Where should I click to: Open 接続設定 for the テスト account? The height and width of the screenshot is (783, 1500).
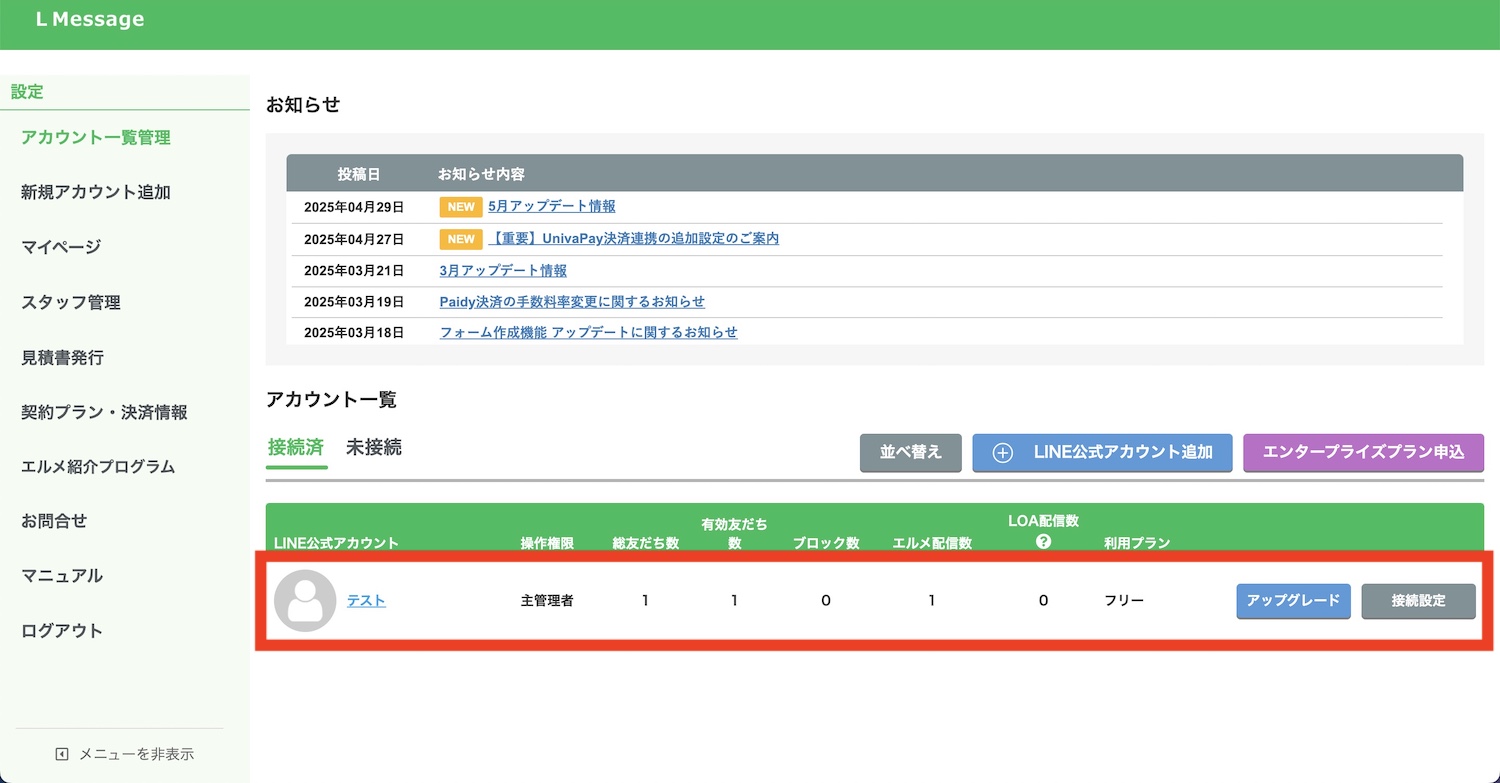(1418, 601)
